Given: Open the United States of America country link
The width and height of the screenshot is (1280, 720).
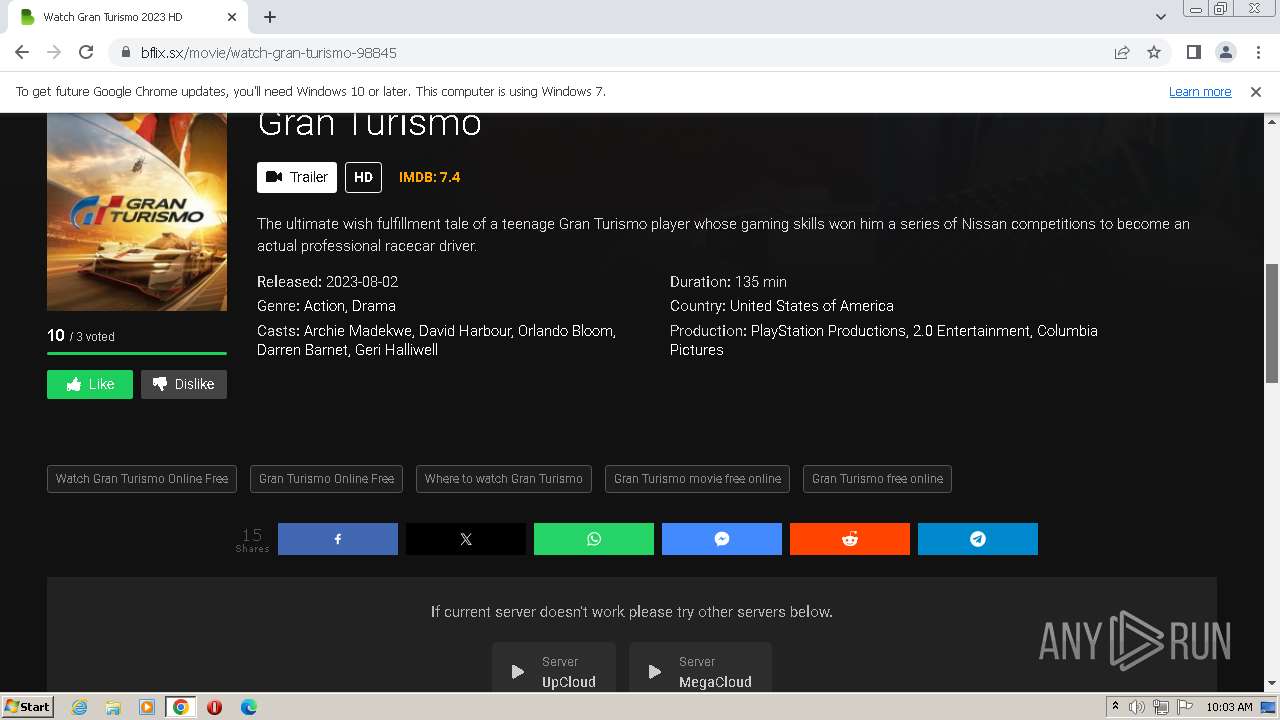Looking at the screenshot, I should pos(812,306).
